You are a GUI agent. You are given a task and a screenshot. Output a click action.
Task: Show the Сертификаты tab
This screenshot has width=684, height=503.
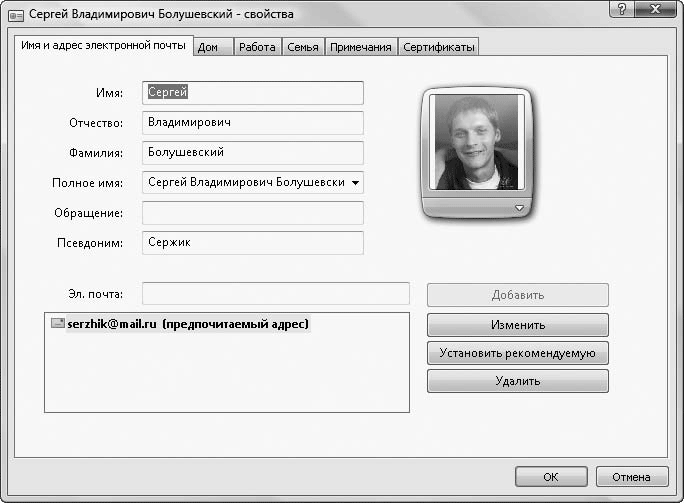438,47
